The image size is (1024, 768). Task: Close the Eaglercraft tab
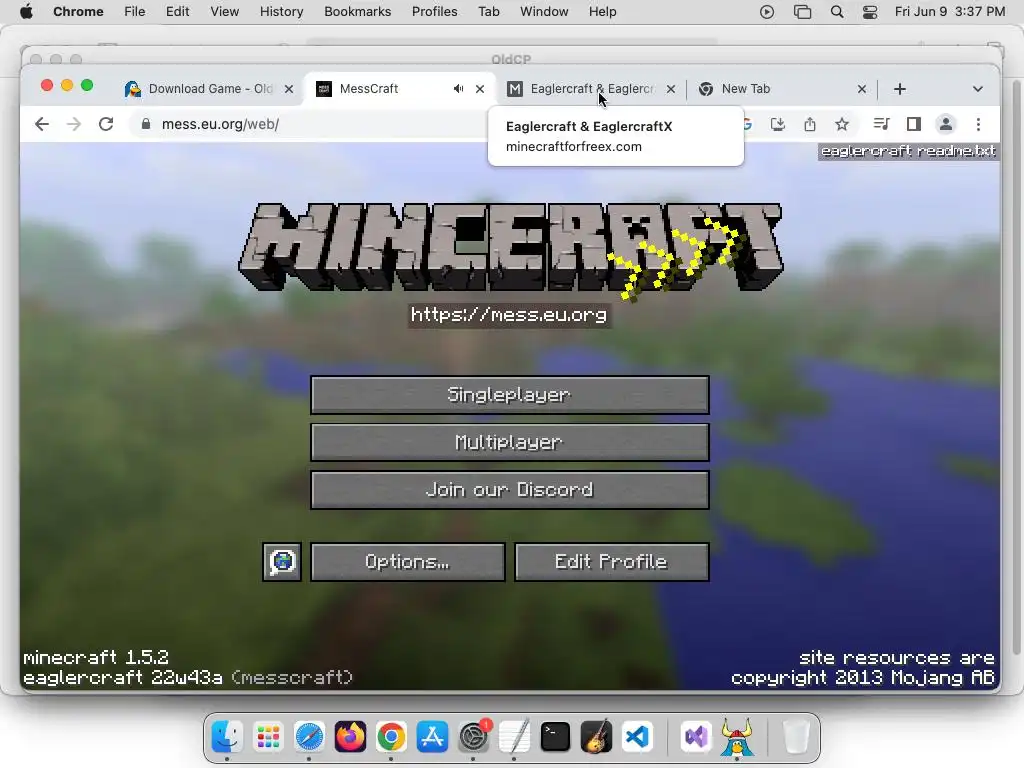point(671,89)
